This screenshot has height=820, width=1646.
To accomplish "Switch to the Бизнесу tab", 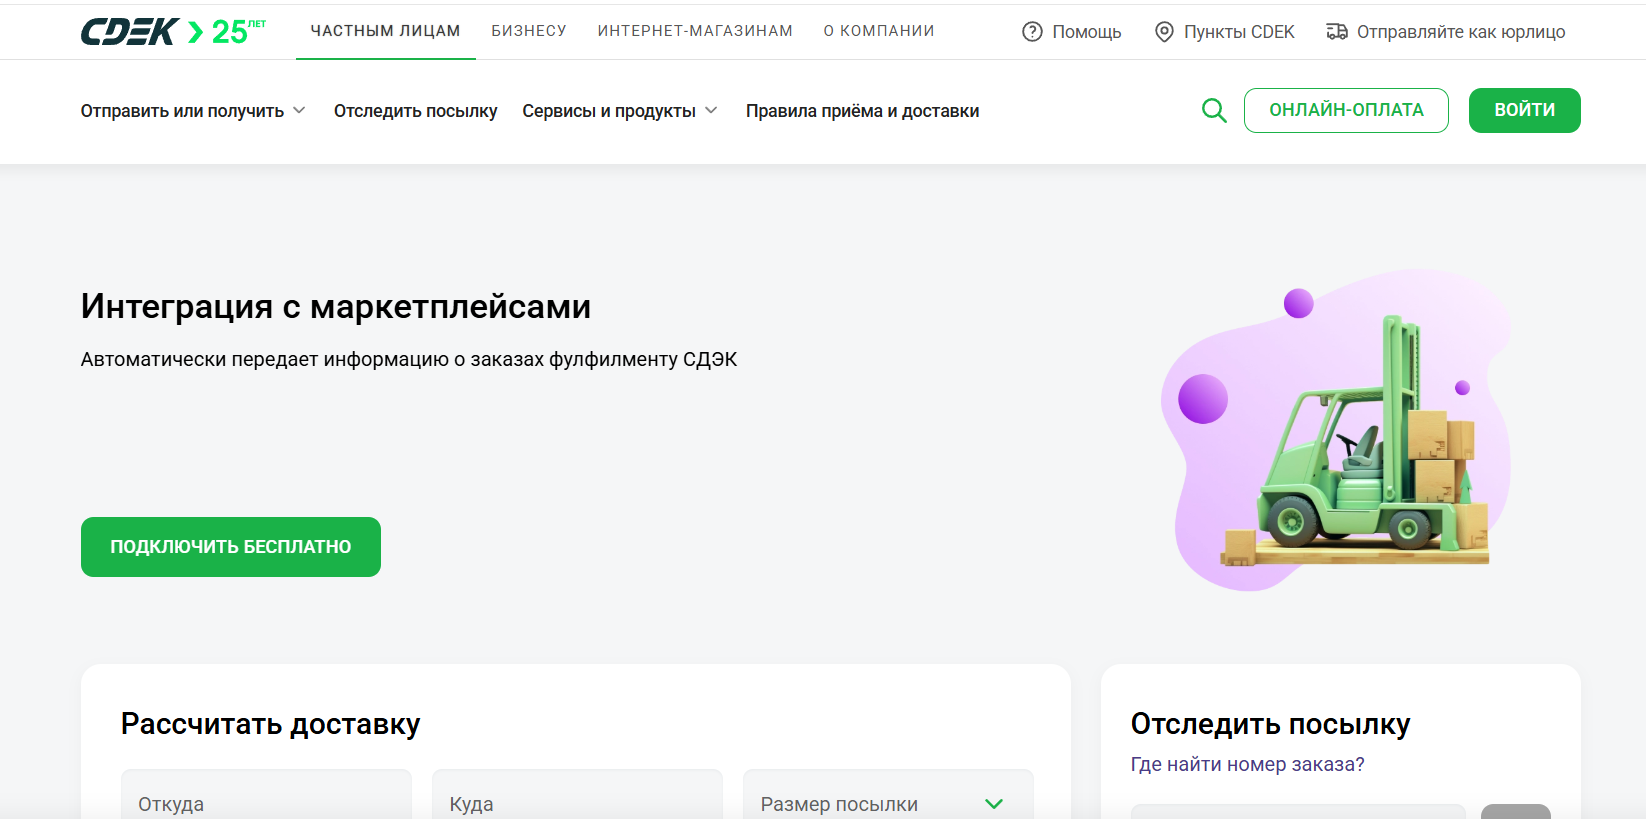I will pos(529,31).
